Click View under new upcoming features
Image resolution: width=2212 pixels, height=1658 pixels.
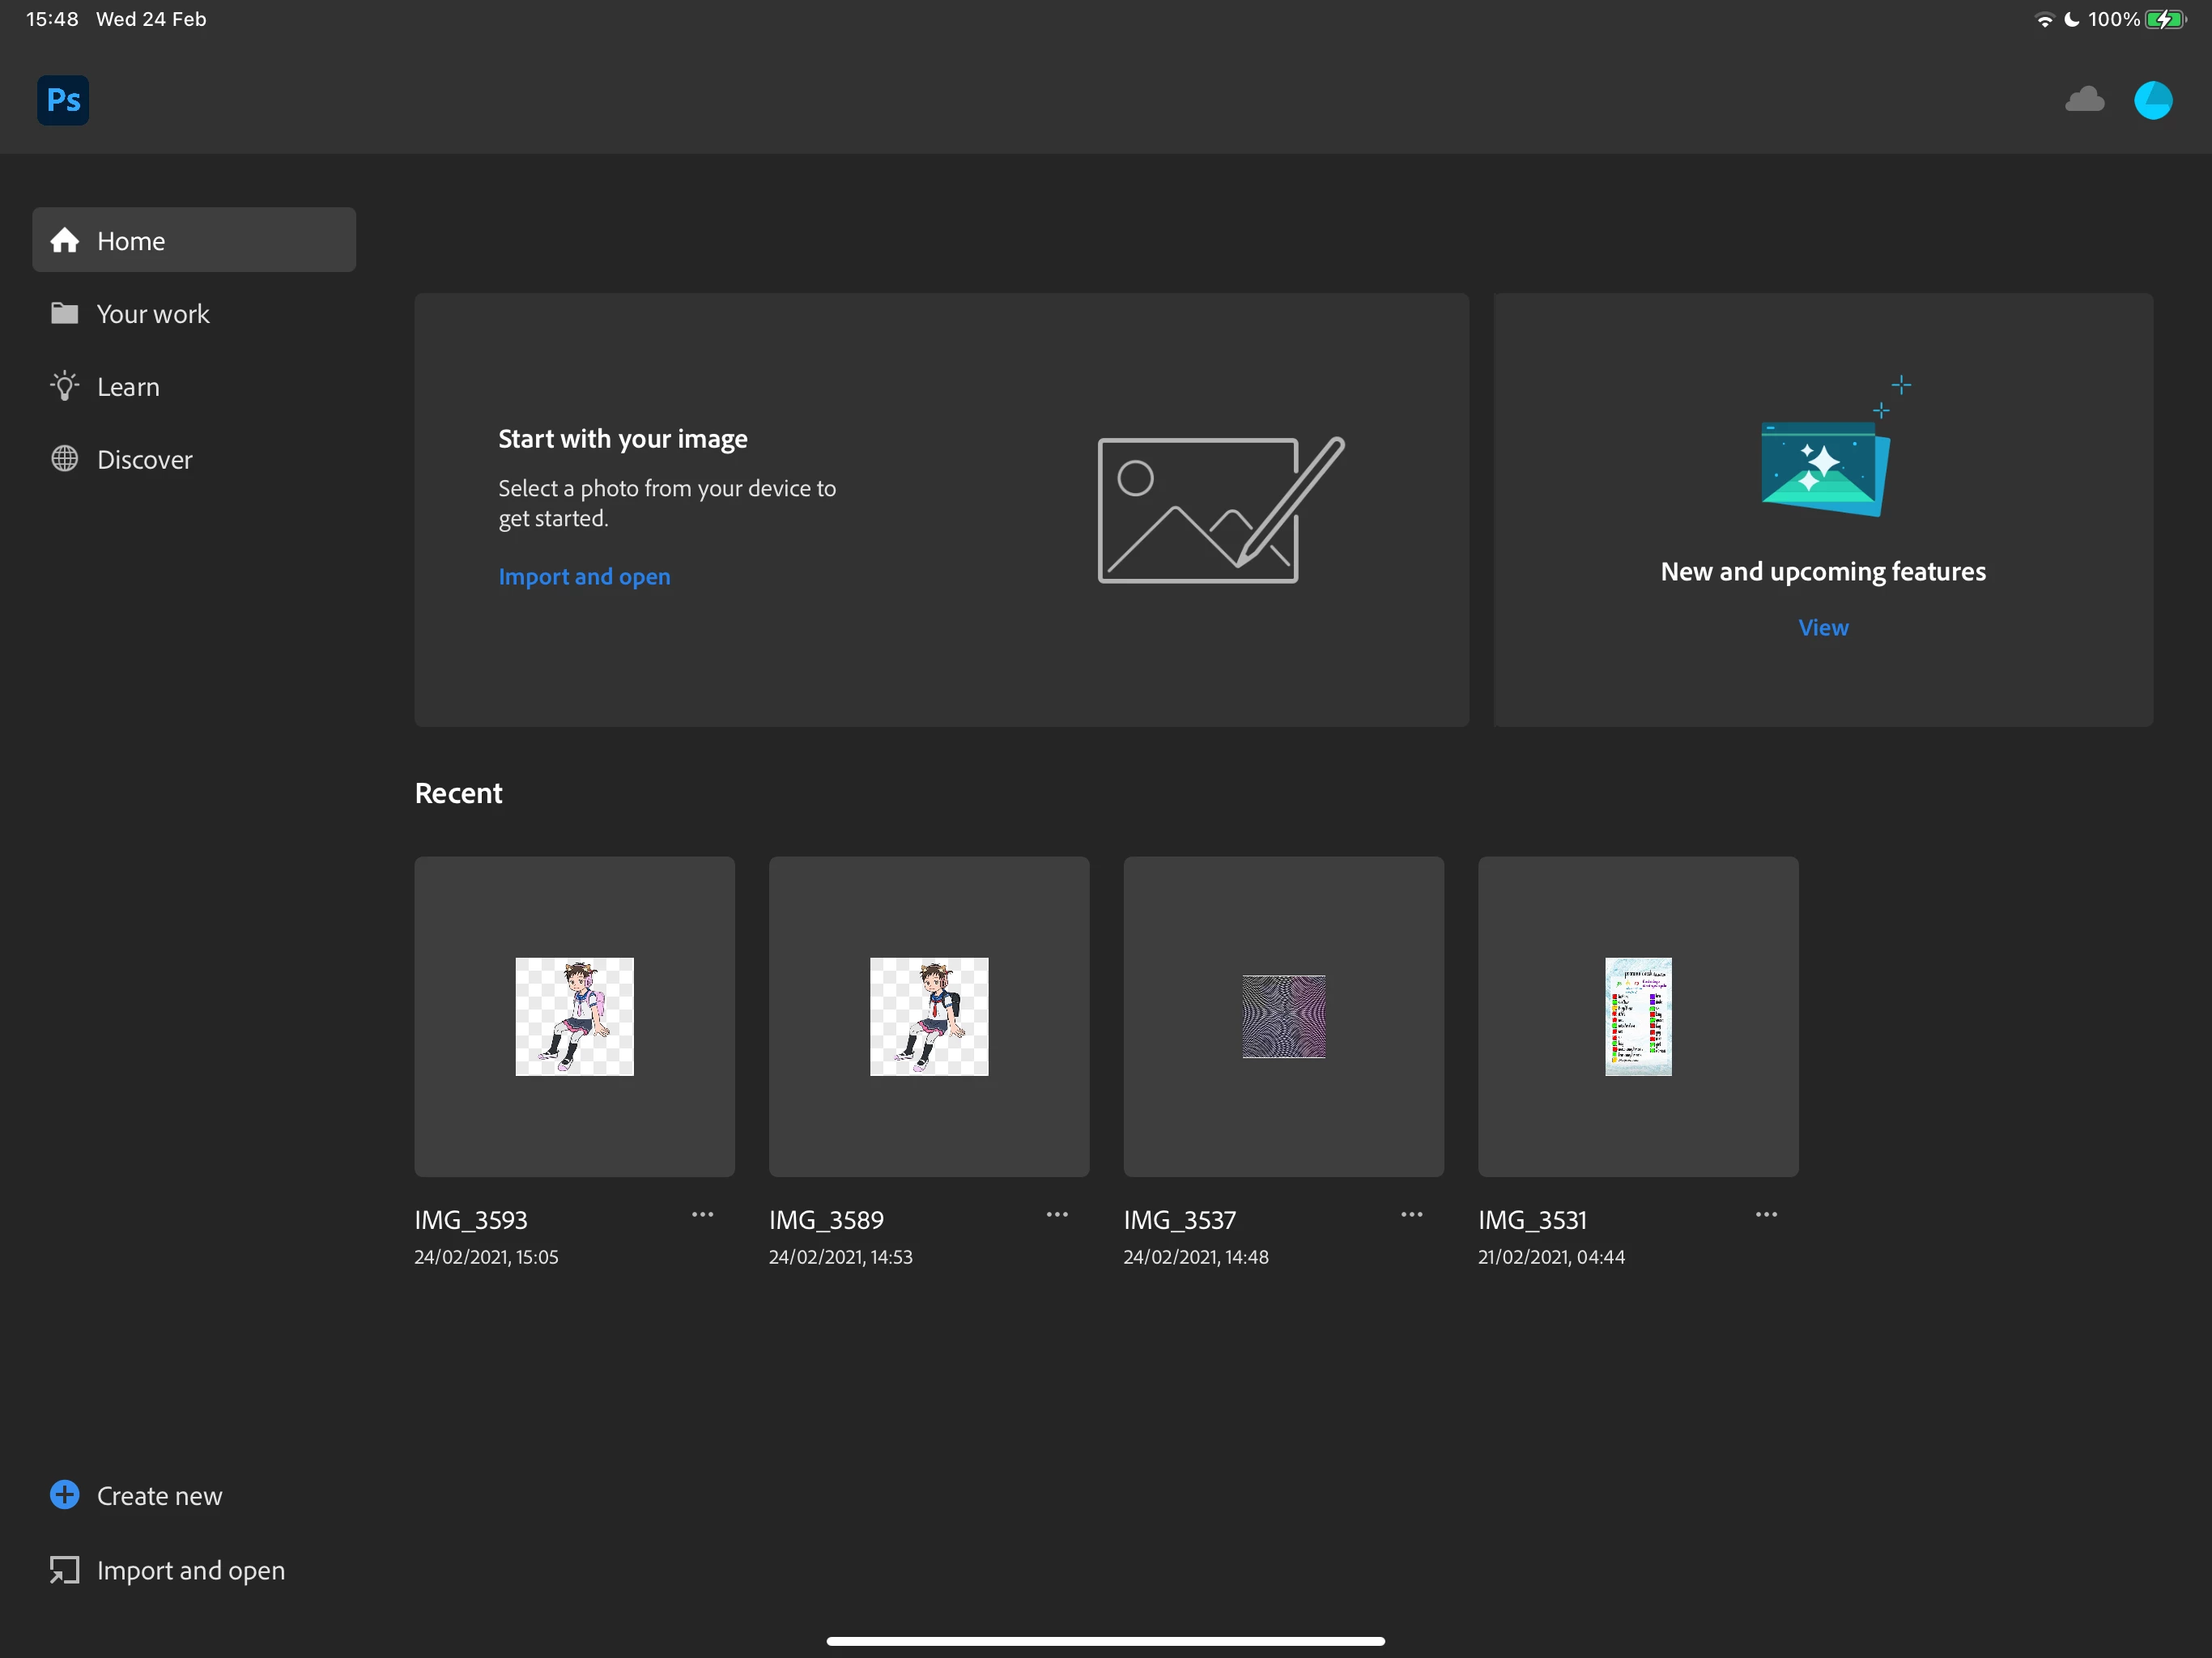point(1823,627)
